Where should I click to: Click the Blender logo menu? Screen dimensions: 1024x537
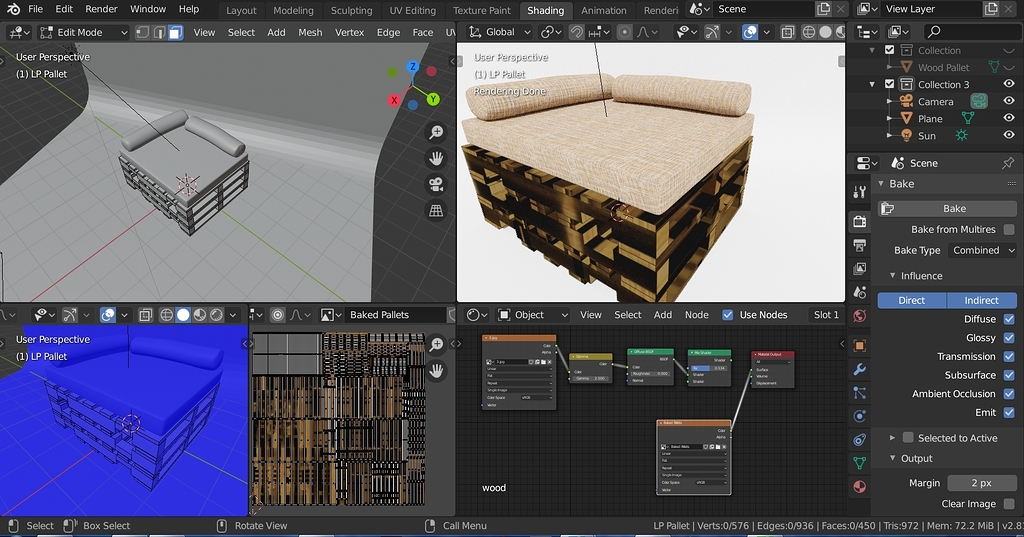click(x=13, y=9)
